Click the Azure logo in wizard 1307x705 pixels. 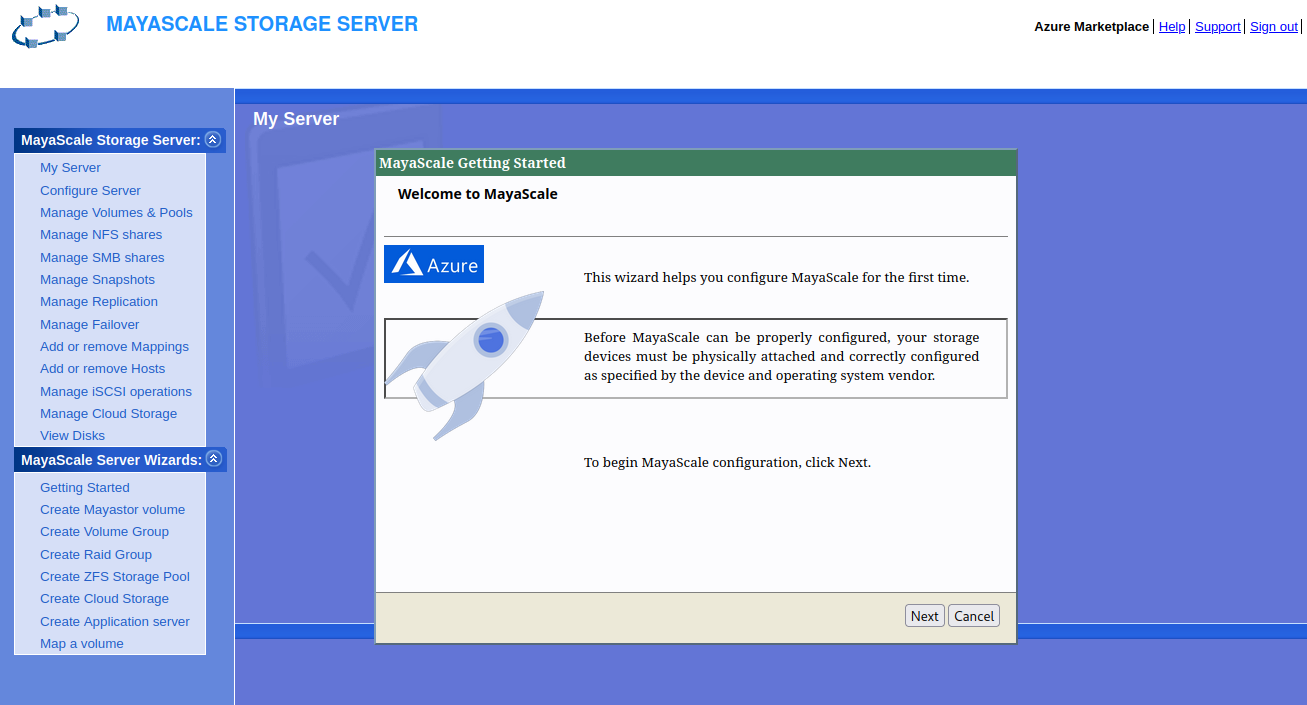434,264
